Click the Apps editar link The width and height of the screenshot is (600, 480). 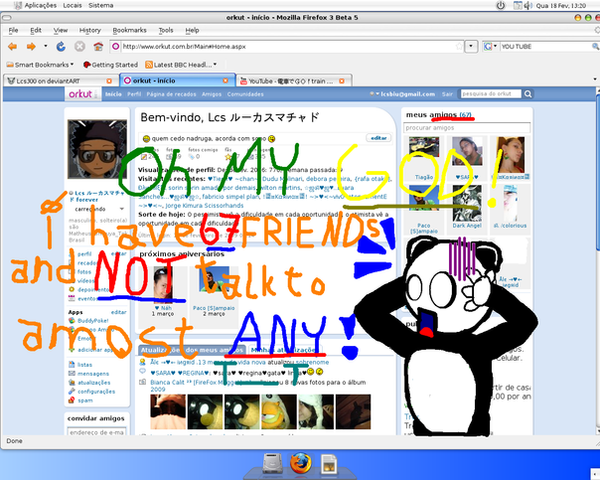click(x=118, y=312)
